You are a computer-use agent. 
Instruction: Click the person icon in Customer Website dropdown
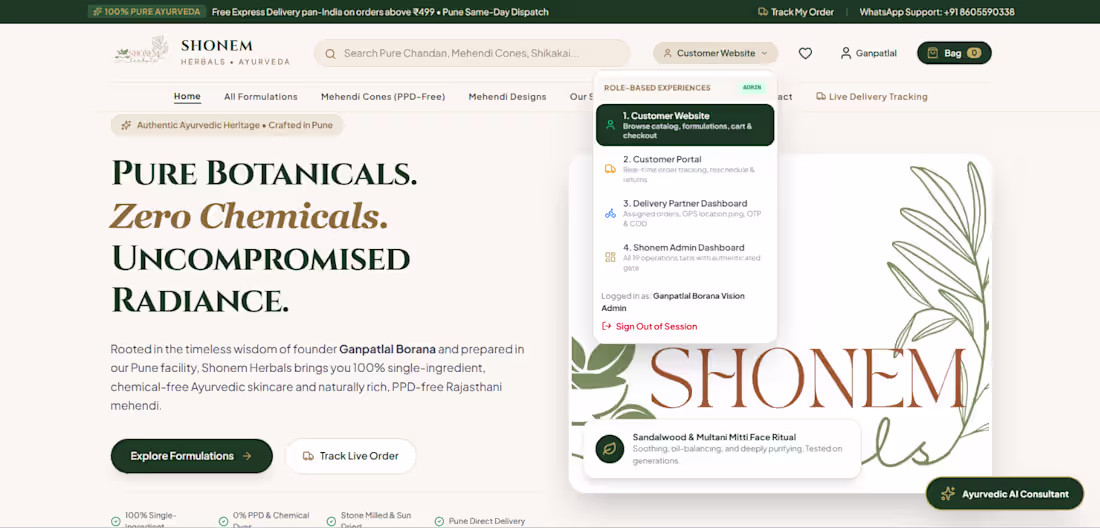[x=667, y=53]
